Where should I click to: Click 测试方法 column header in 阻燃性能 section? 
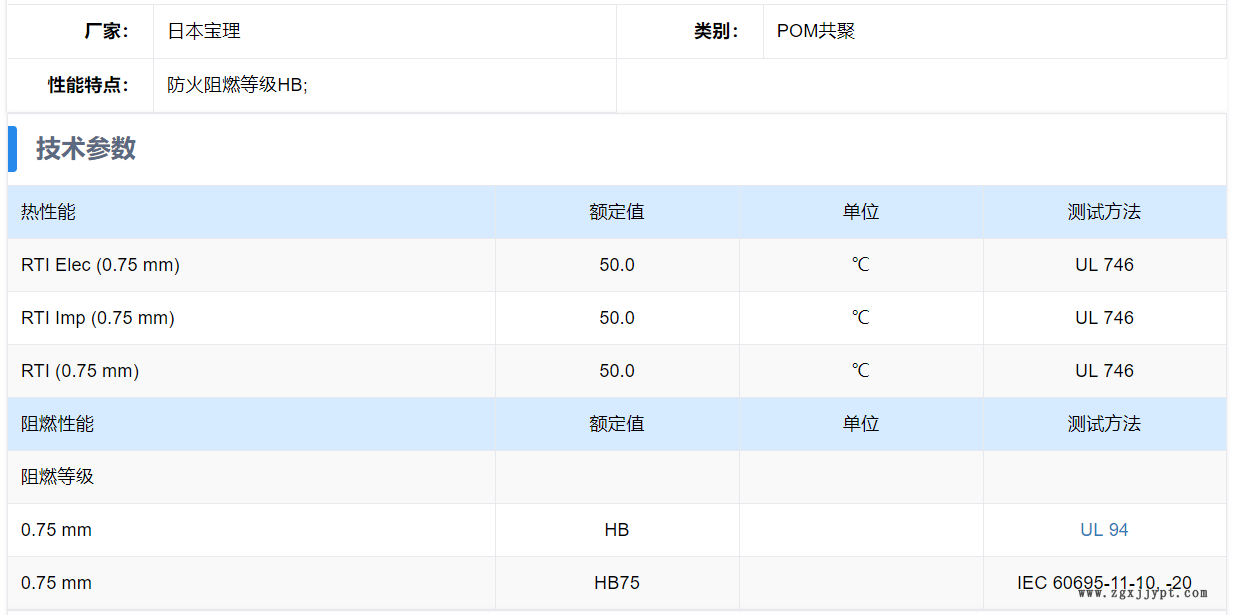[x=1104, y=424]
